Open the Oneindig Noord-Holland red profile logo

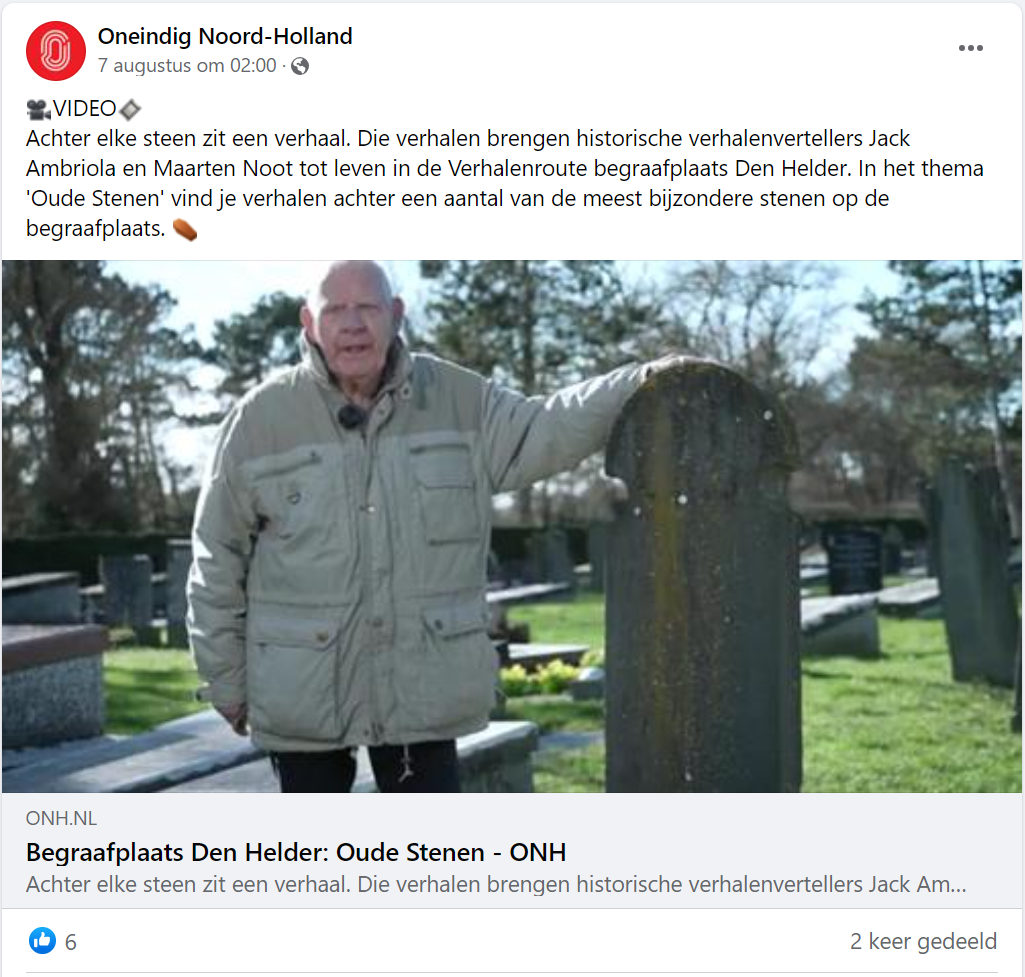(x=56, y=51)
